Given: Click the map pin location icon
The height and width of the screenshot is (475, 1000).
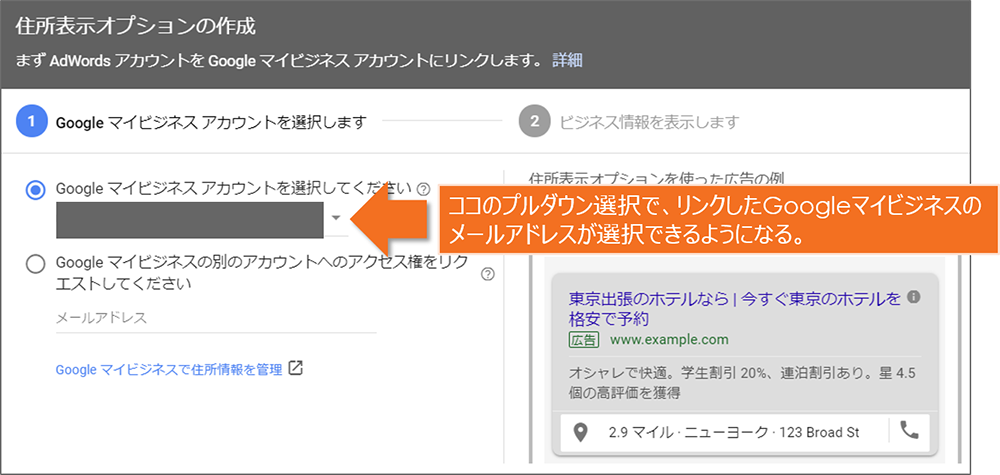Looking at the screenshot, I should point(580,433).
